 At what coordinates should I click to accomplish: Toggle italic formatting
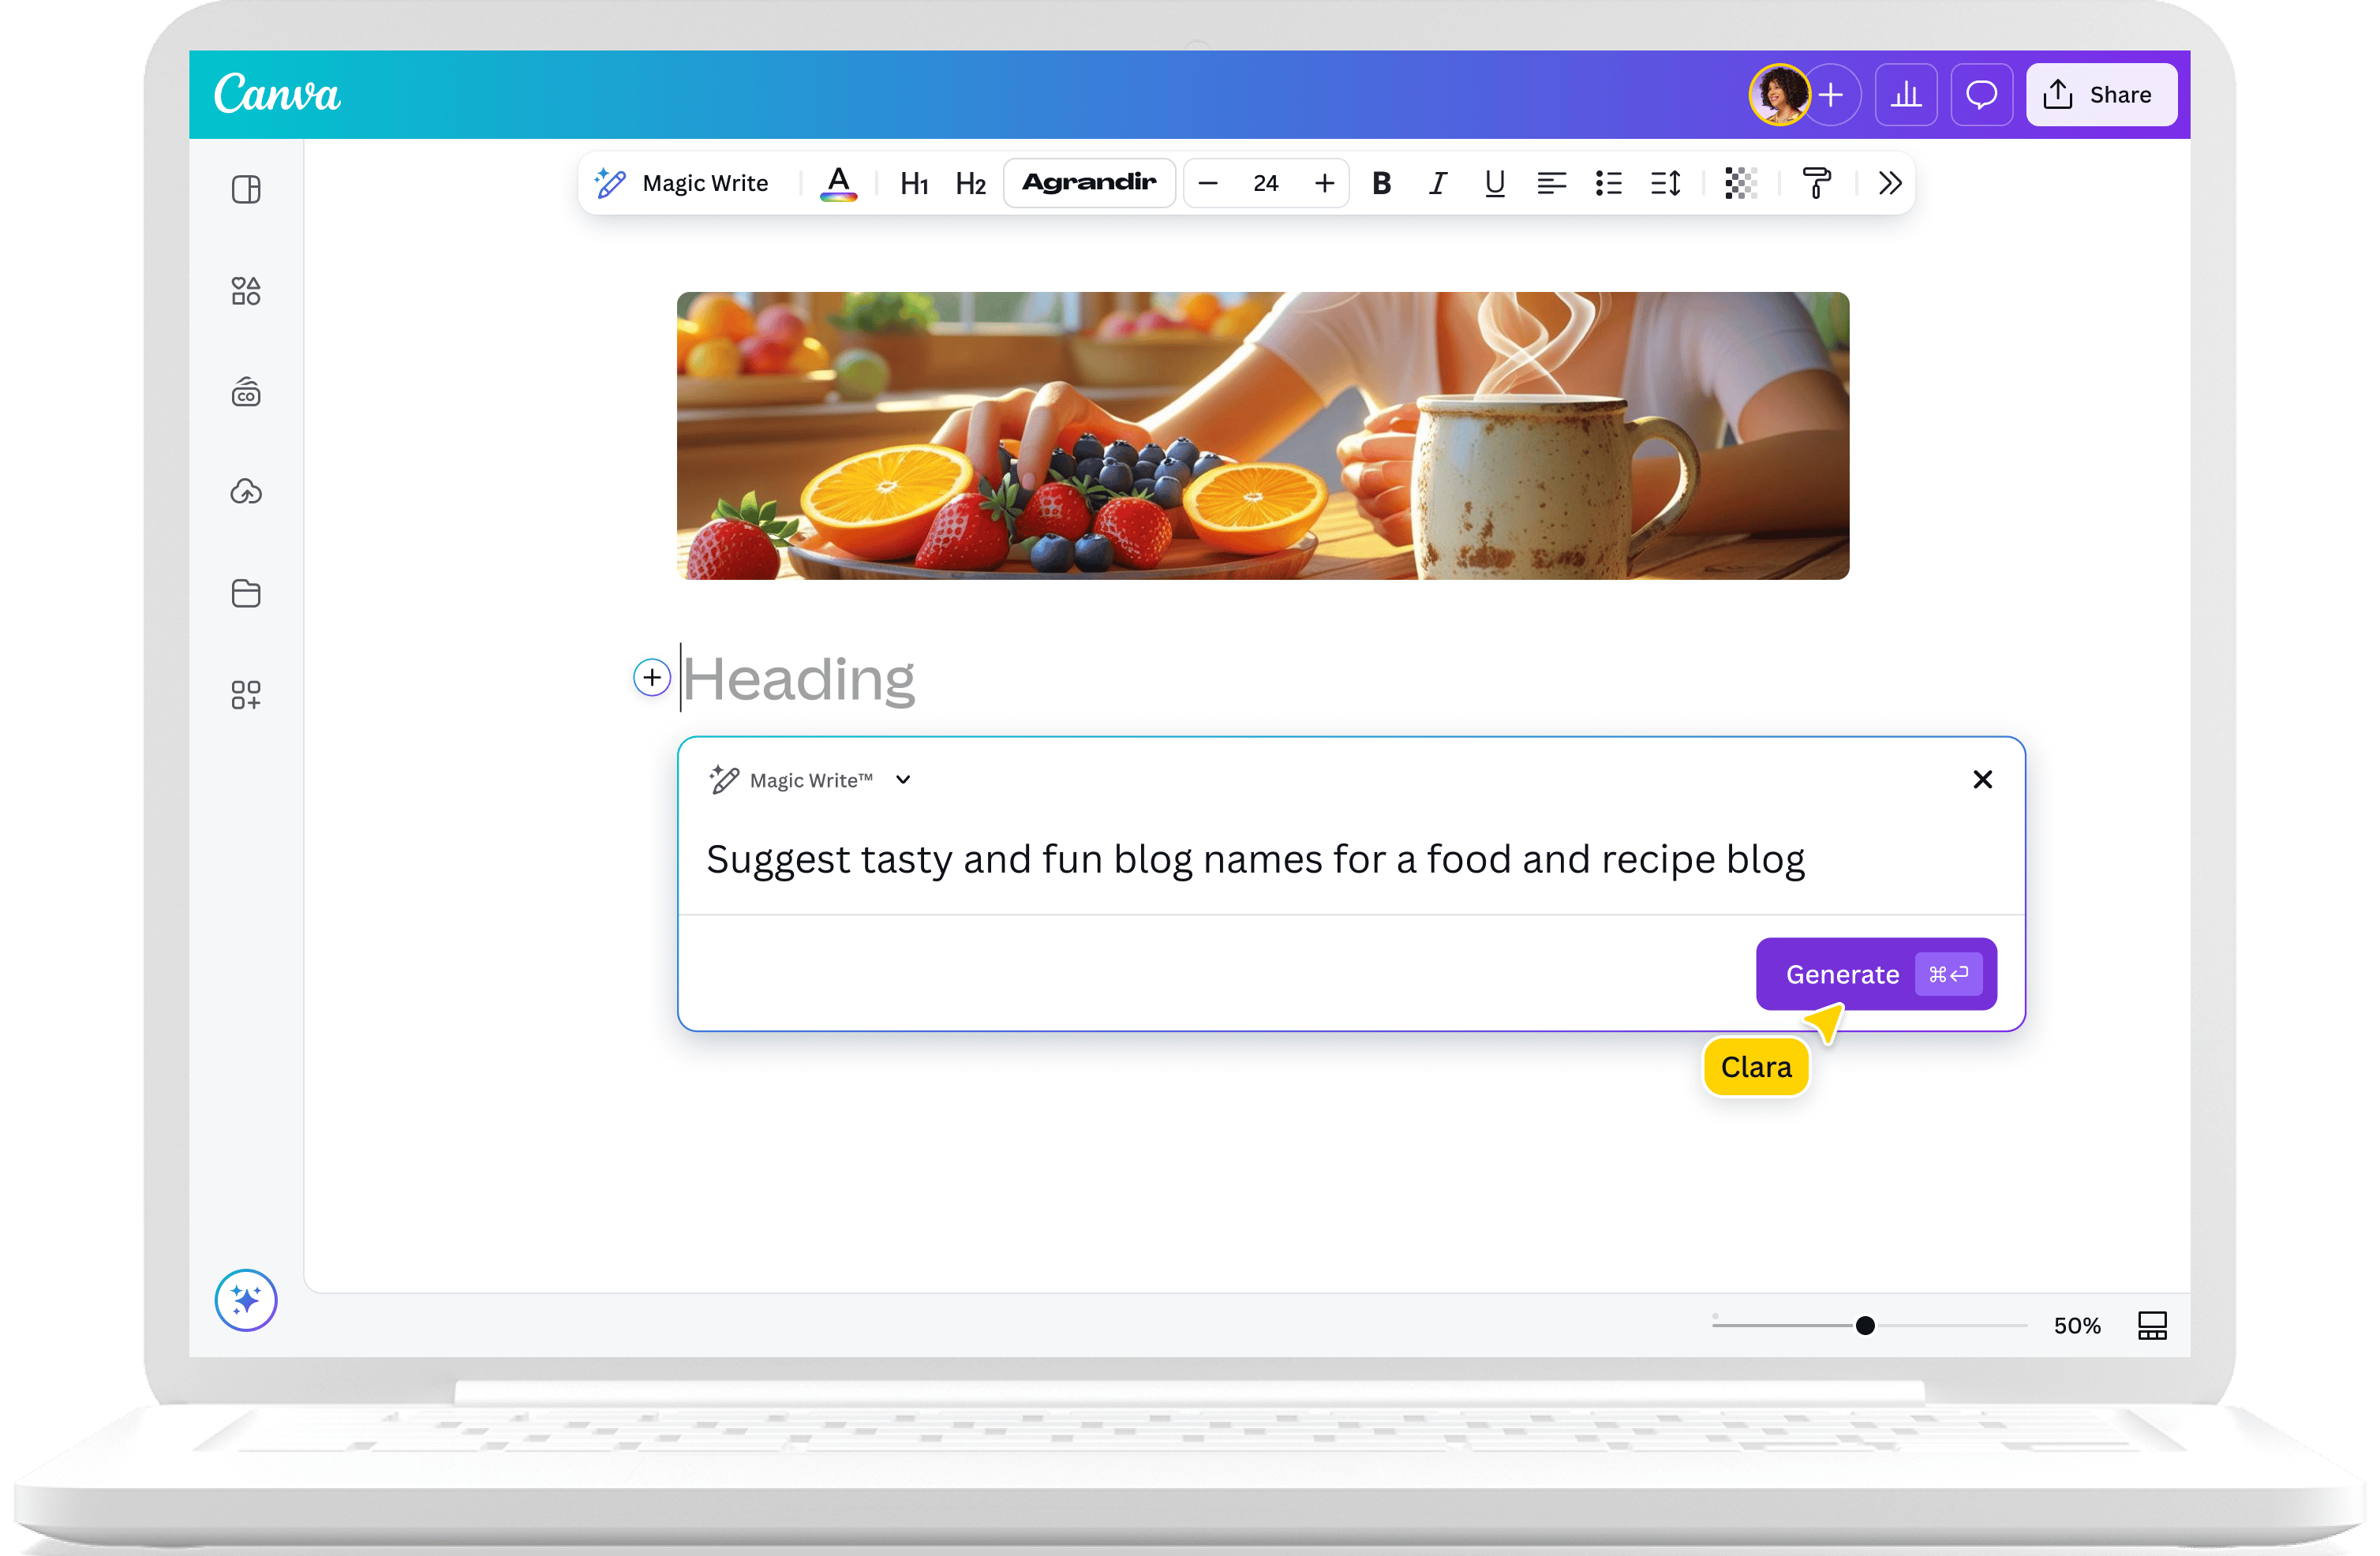(1437, 183)
